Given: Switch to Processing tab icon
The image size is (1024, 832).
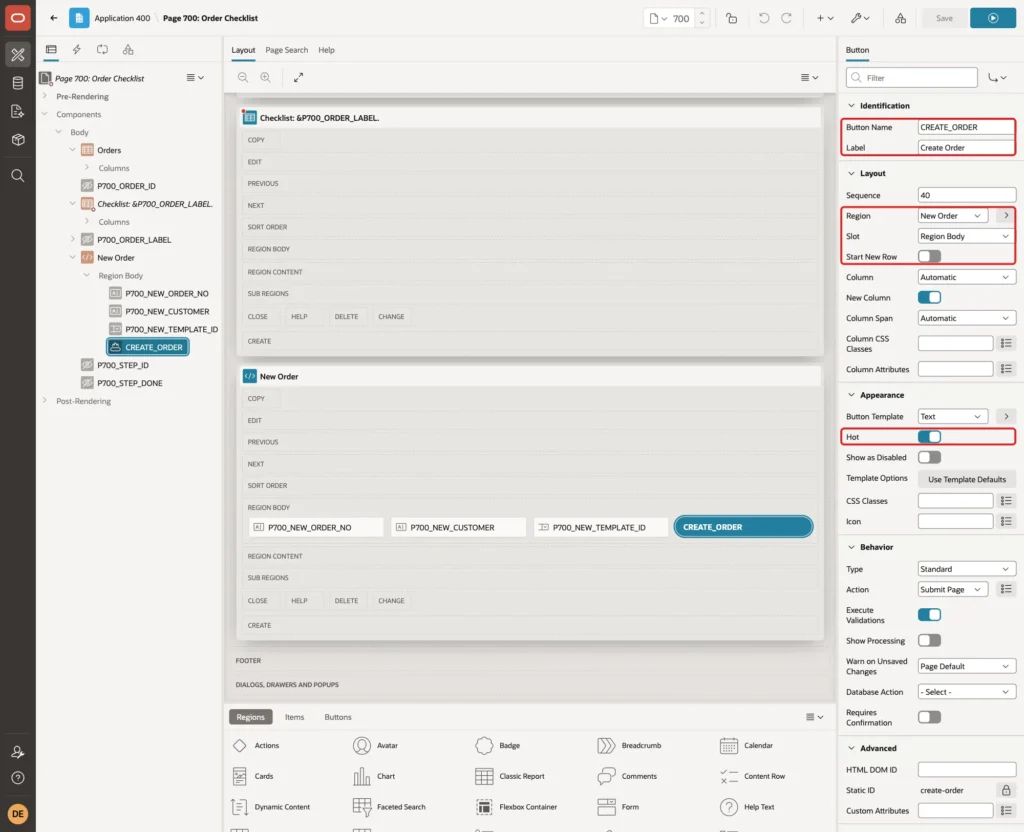Looking at the screenshot, I should [103, 50].
